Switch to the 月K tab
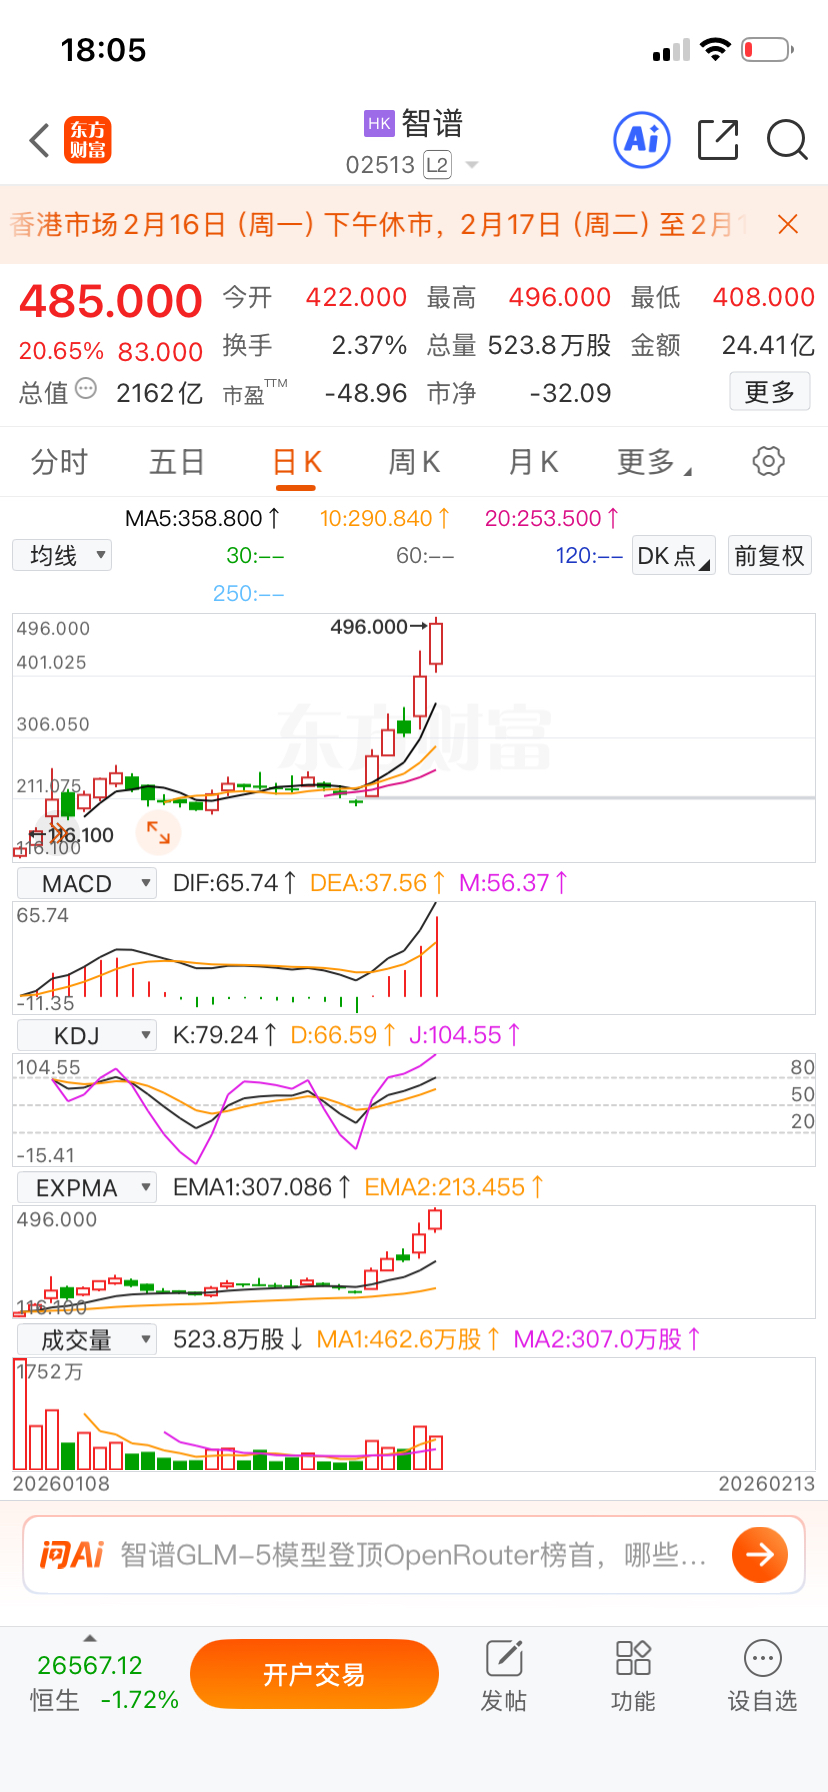 coord(533,462)
